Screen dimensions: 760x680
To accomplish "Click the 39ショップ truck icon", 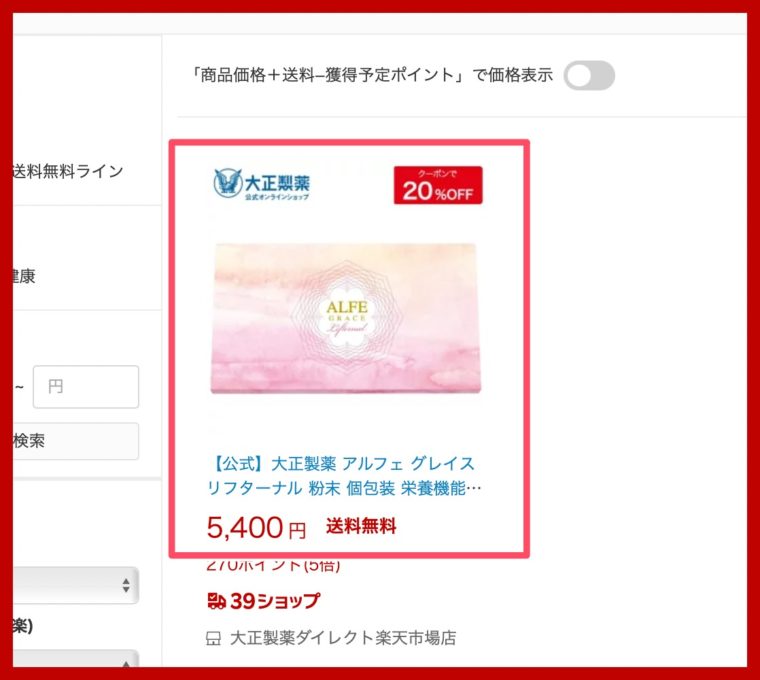I will [x=216, y=601].
